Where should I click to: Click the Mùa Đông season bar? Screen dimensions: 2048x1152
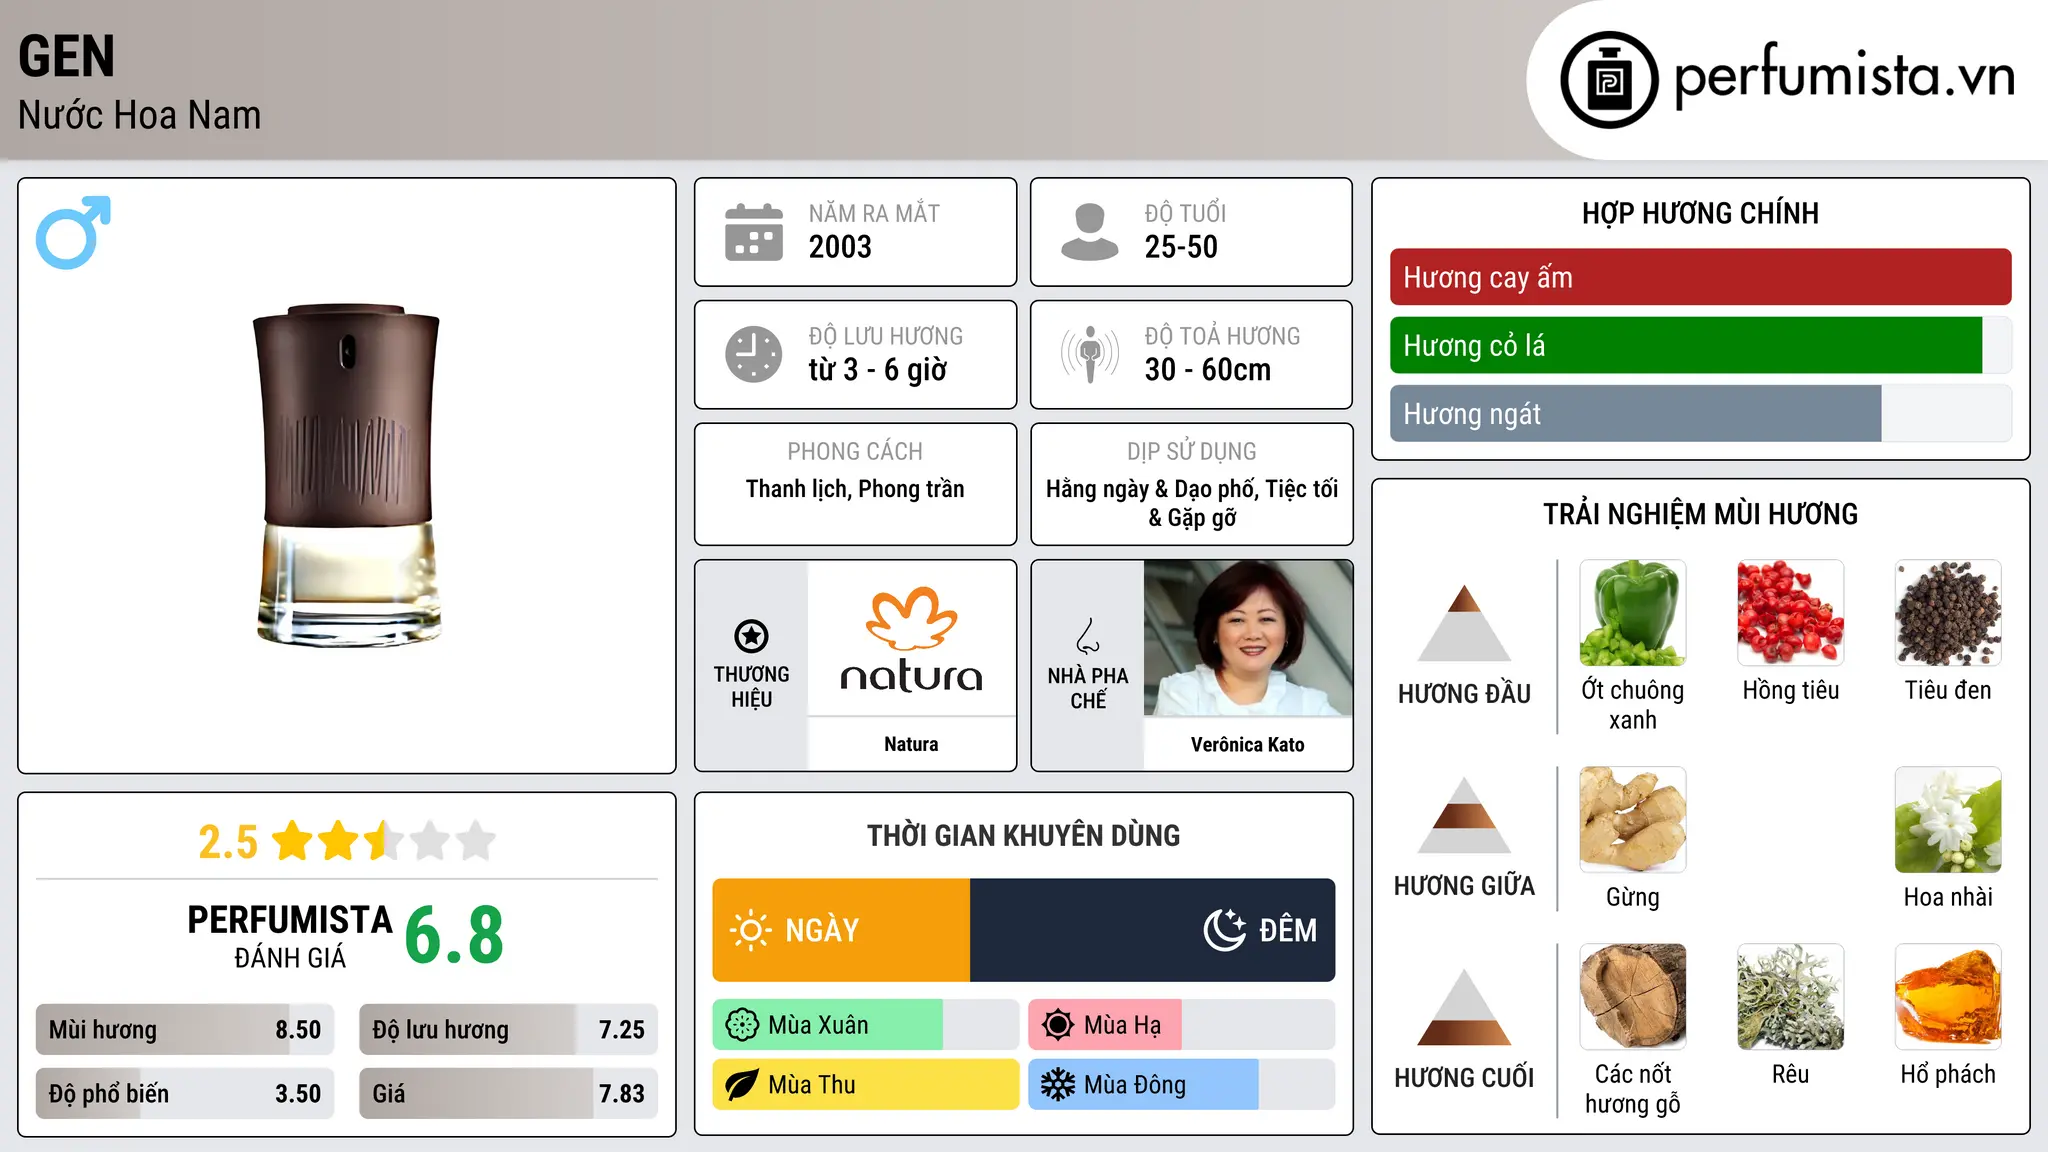(x=1182, y=1085)
